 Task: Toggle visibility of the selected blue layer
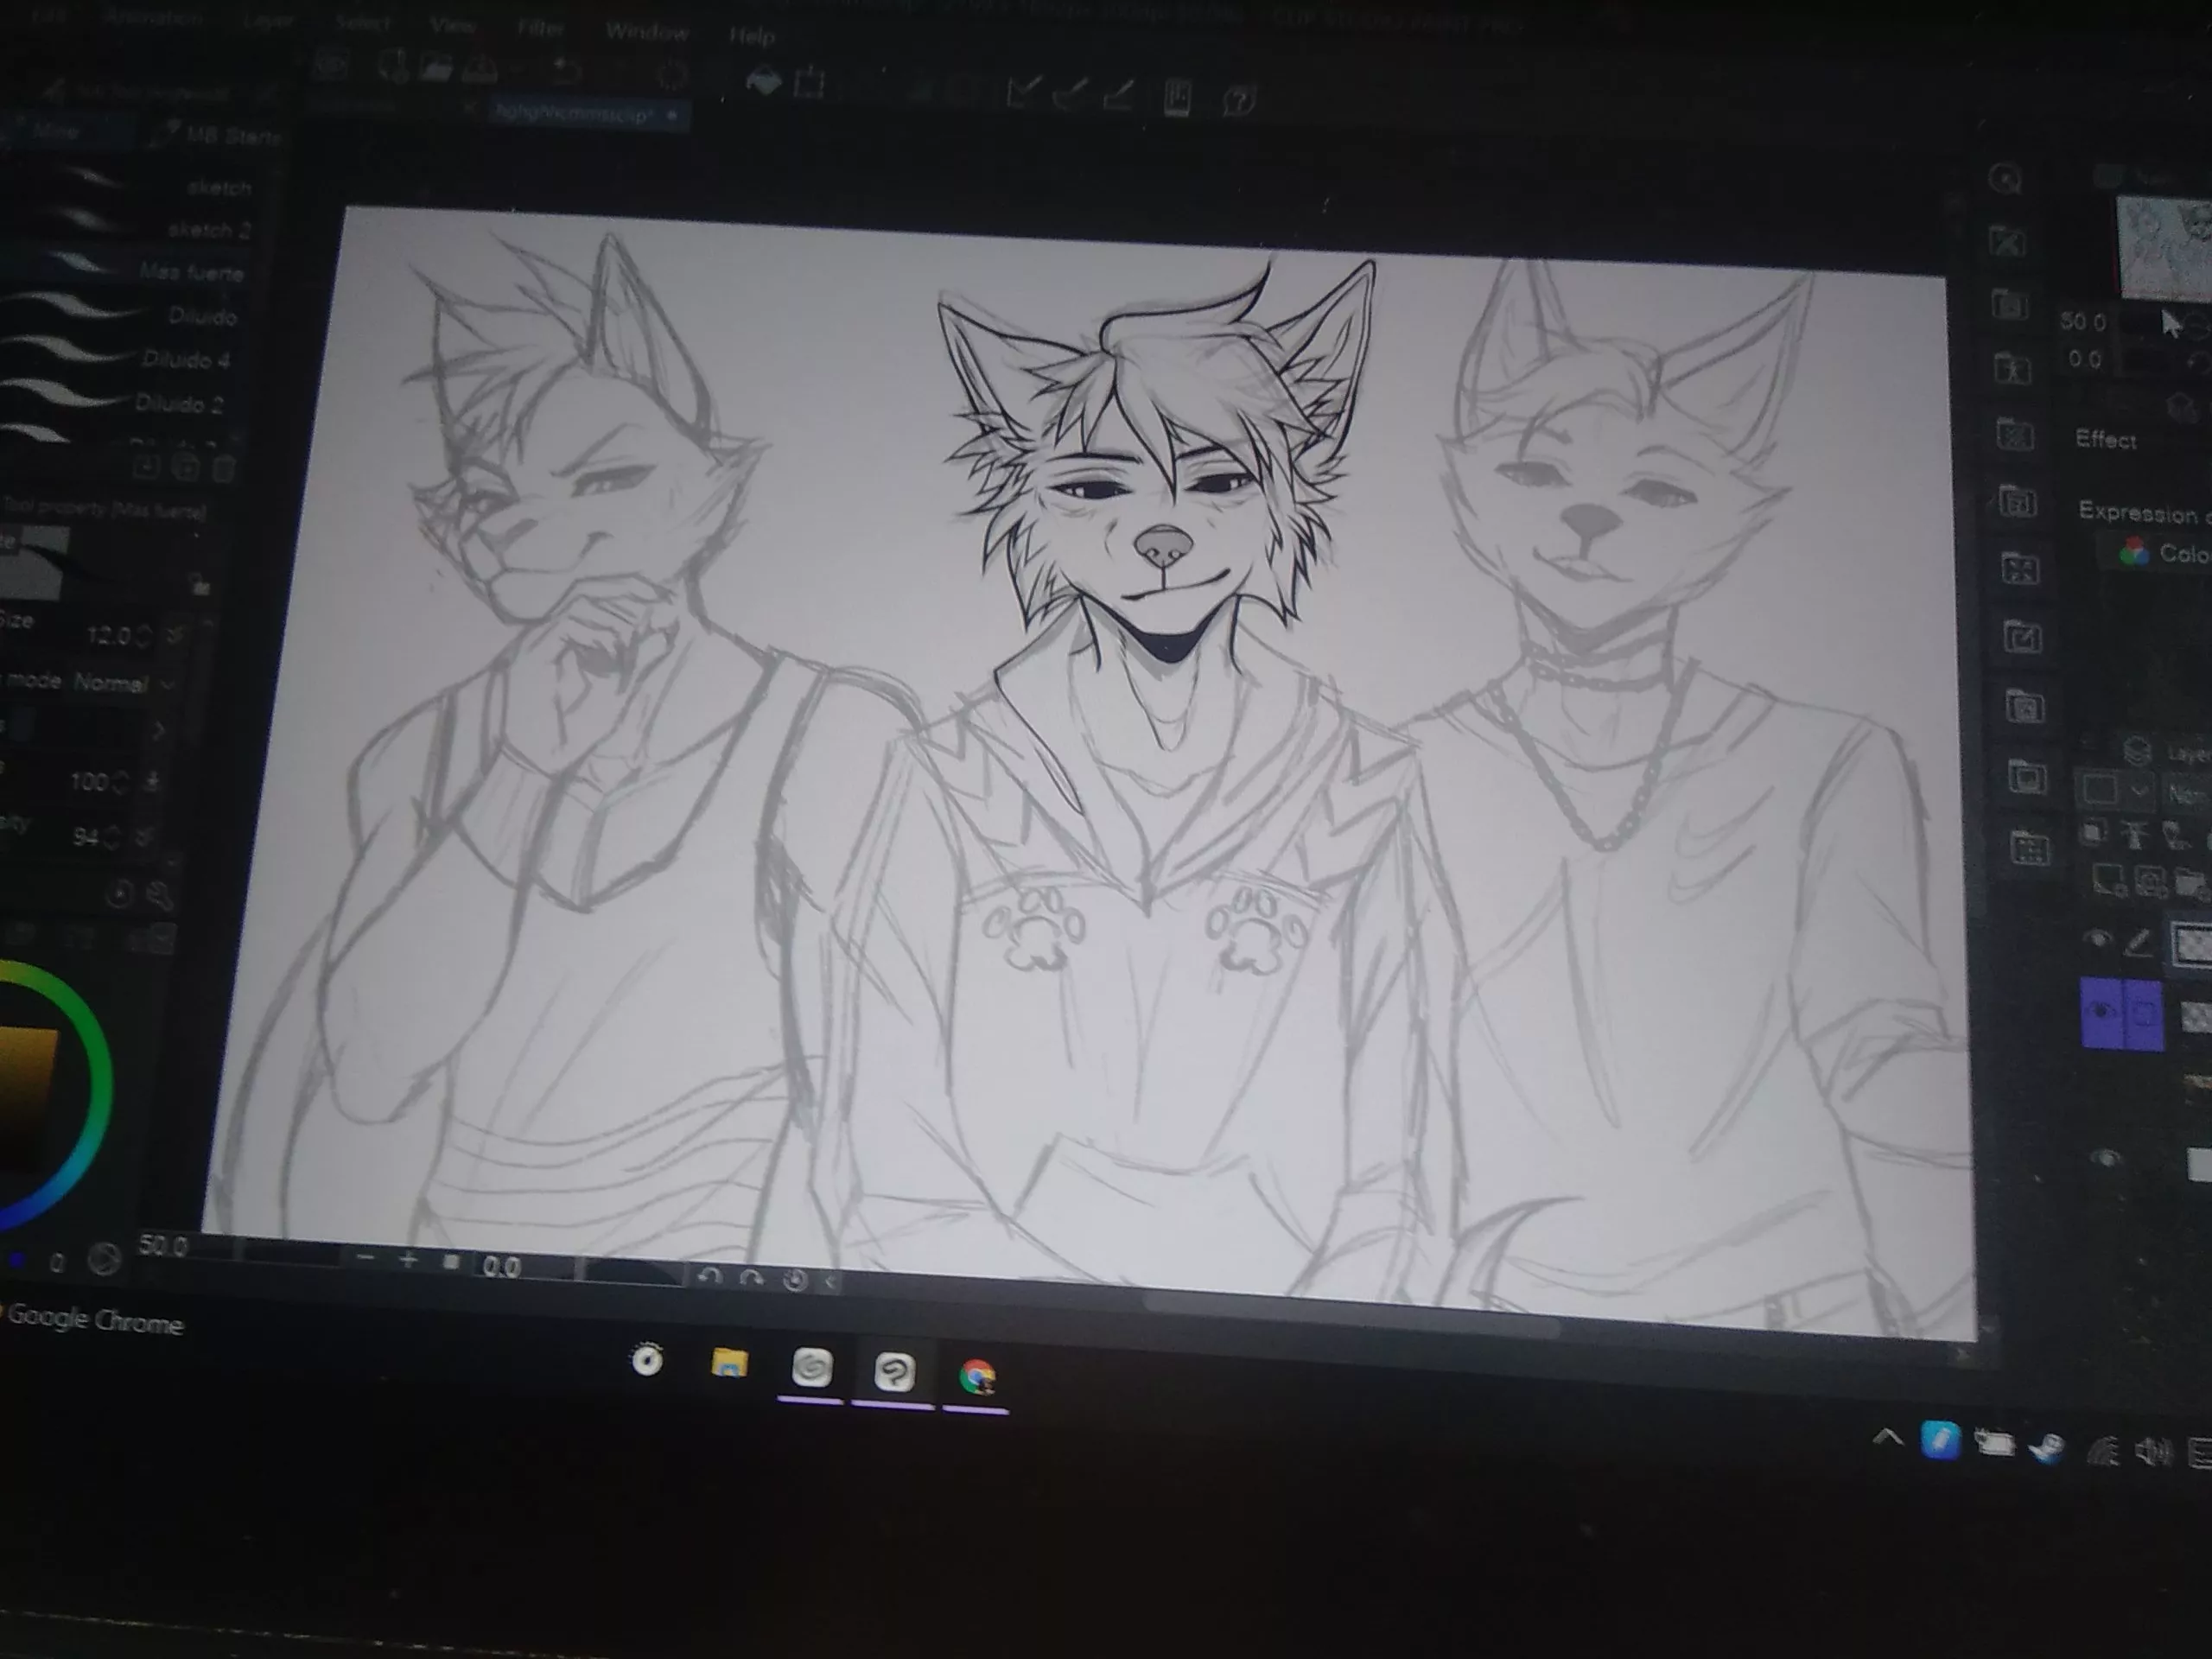[2102, 1011]
